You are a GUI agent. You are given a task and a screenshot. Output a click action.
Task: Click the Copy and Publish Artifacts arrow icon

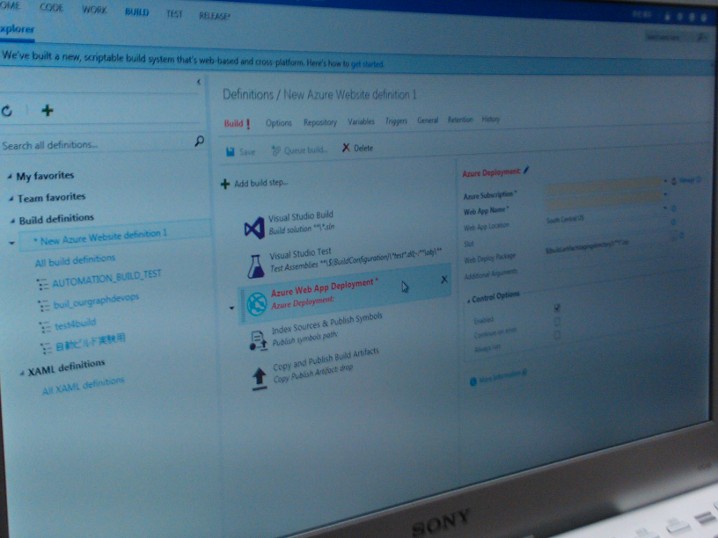coord(259,379)
